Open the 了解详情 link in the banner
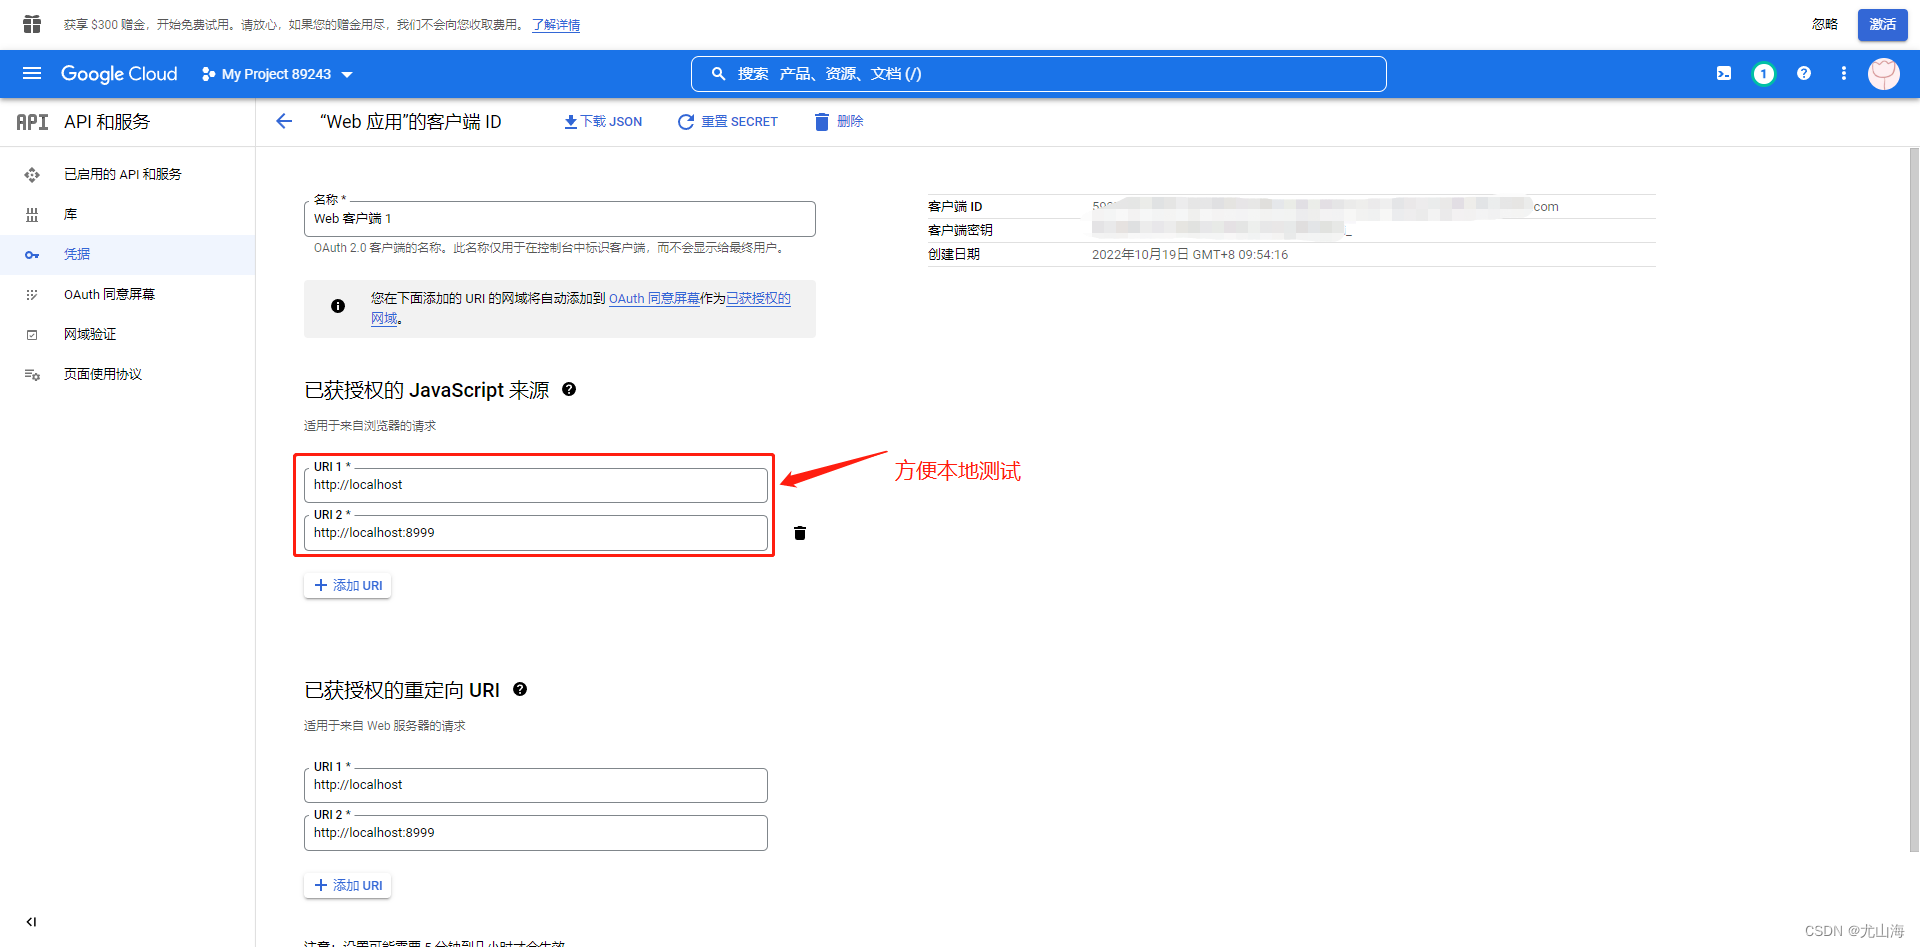1920x947 pixels. coord(556,25)
